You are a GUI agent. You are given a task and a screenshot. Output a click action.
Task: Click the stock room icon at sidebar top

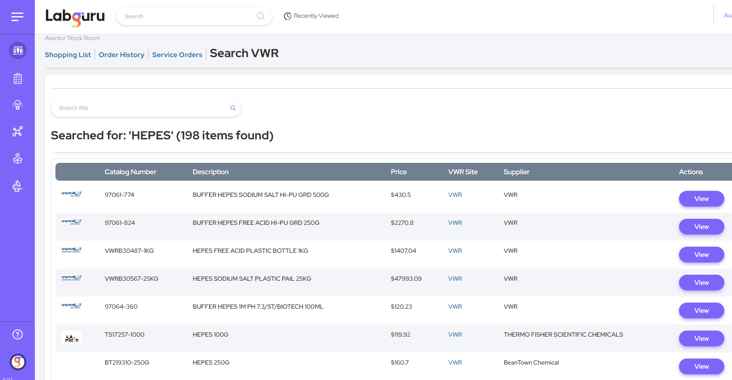pos(18,50)
